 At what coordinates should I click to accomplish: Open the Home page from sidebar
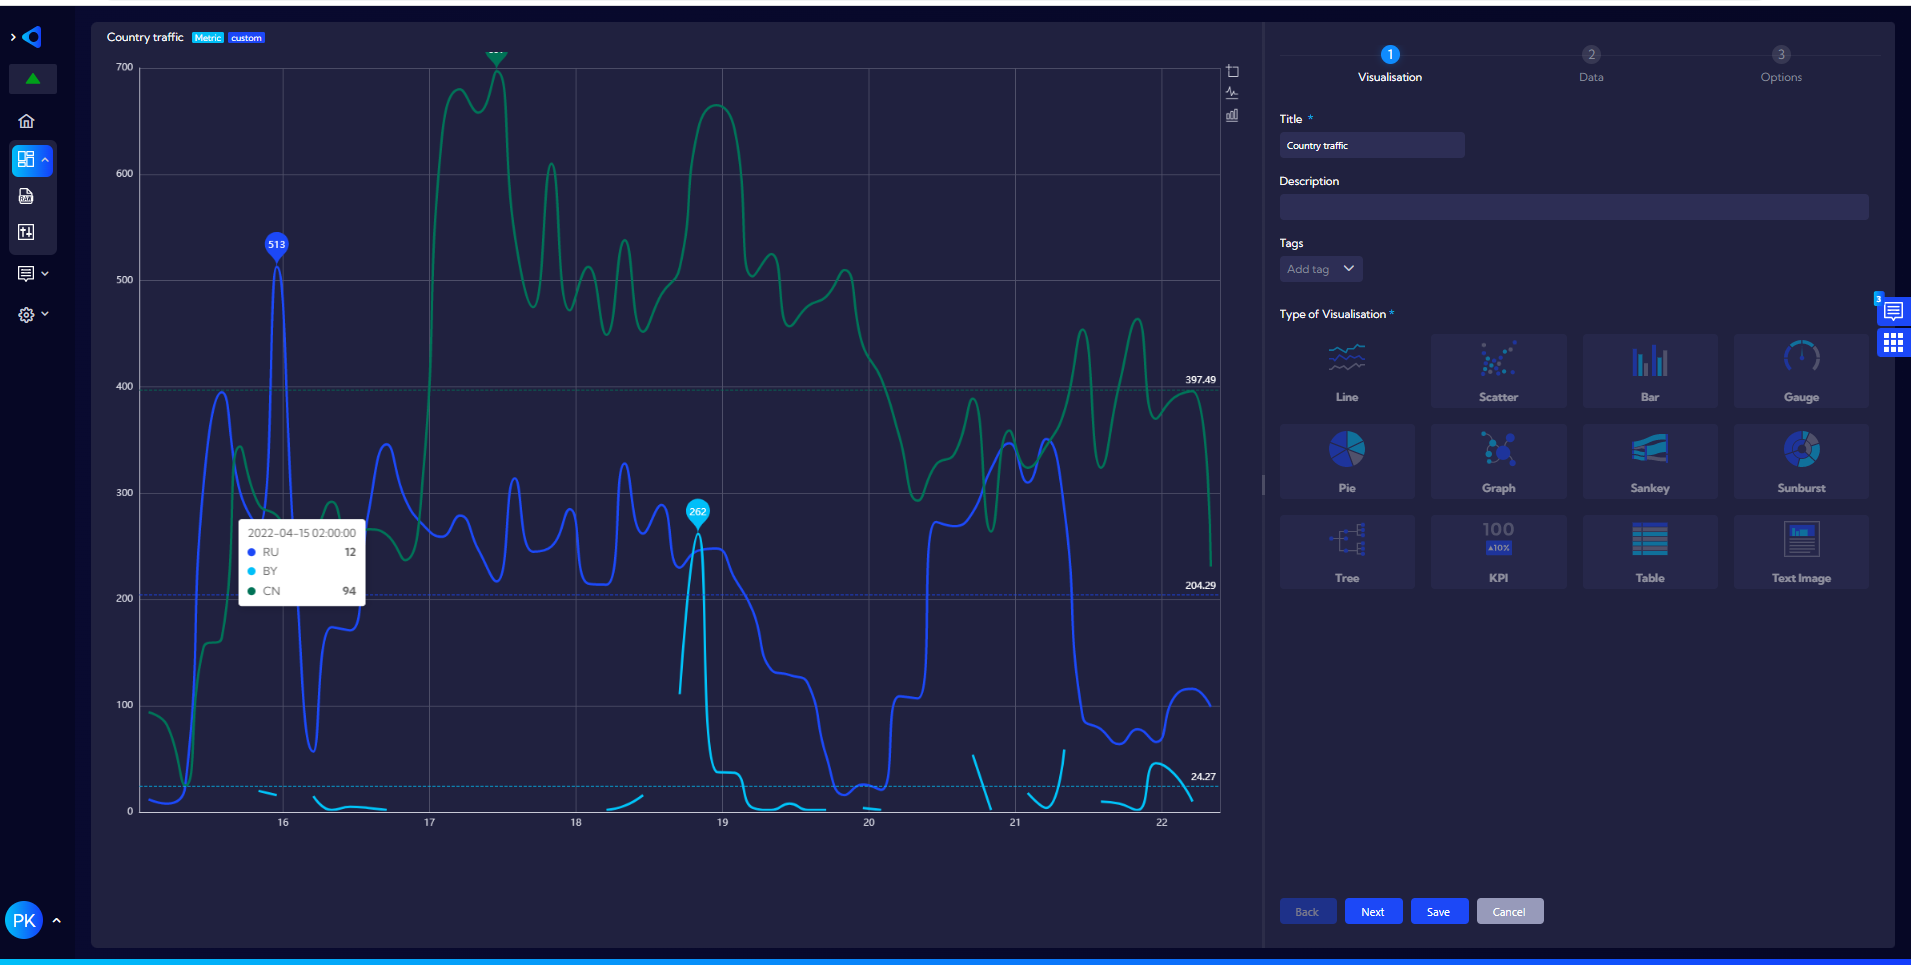tap(27, 121)
